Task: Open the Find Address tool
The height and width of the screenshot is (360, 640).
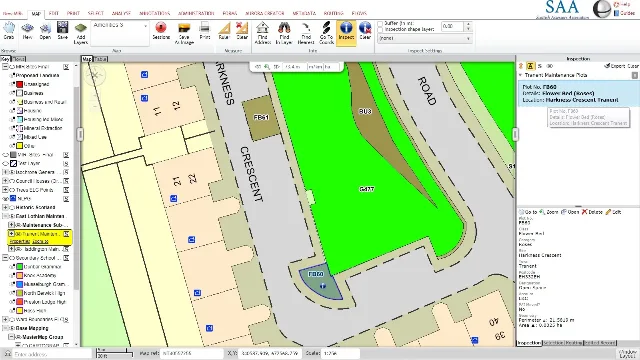Action: (262, 33)
